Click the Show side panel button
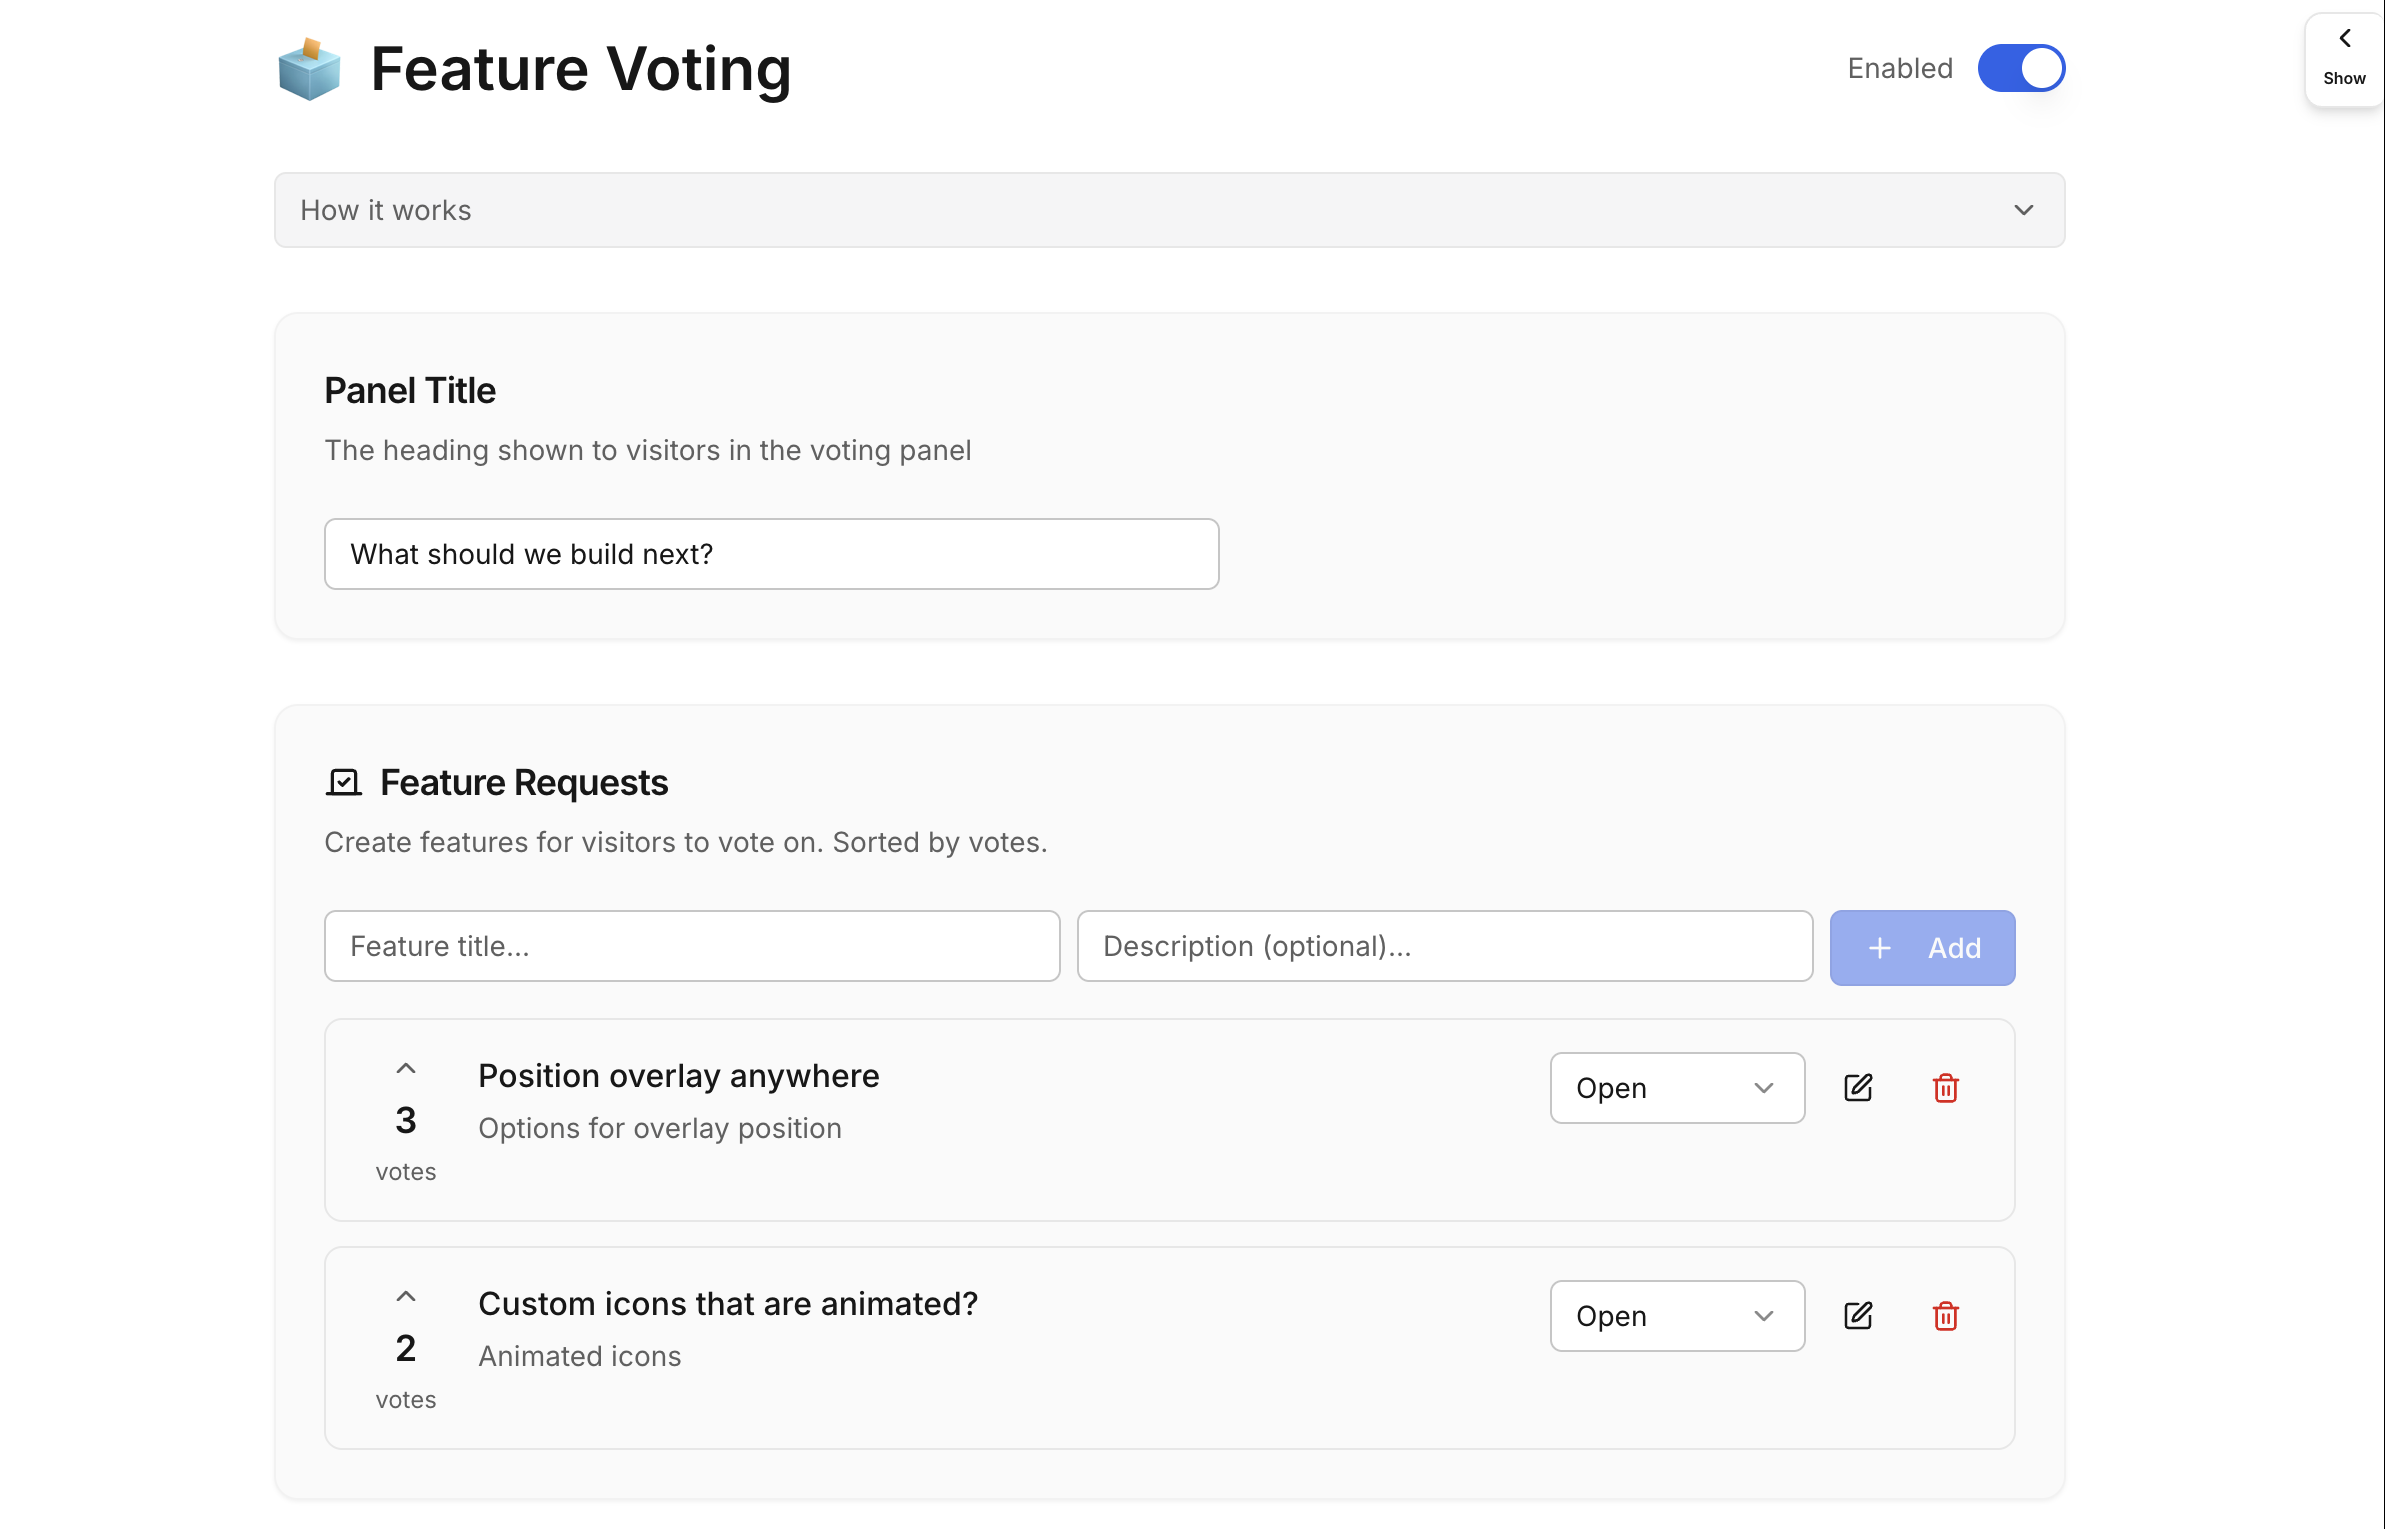The image size is (2385, 1529). pos(2344,60)
